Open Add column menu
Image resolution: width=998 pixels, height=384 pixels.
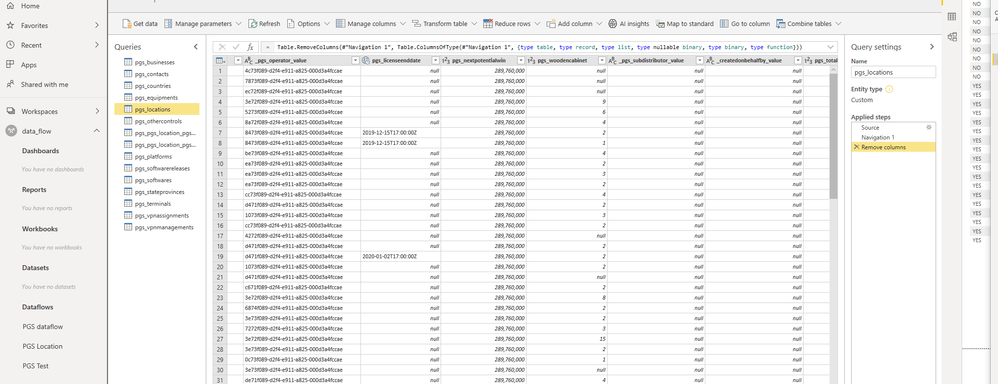574,24
